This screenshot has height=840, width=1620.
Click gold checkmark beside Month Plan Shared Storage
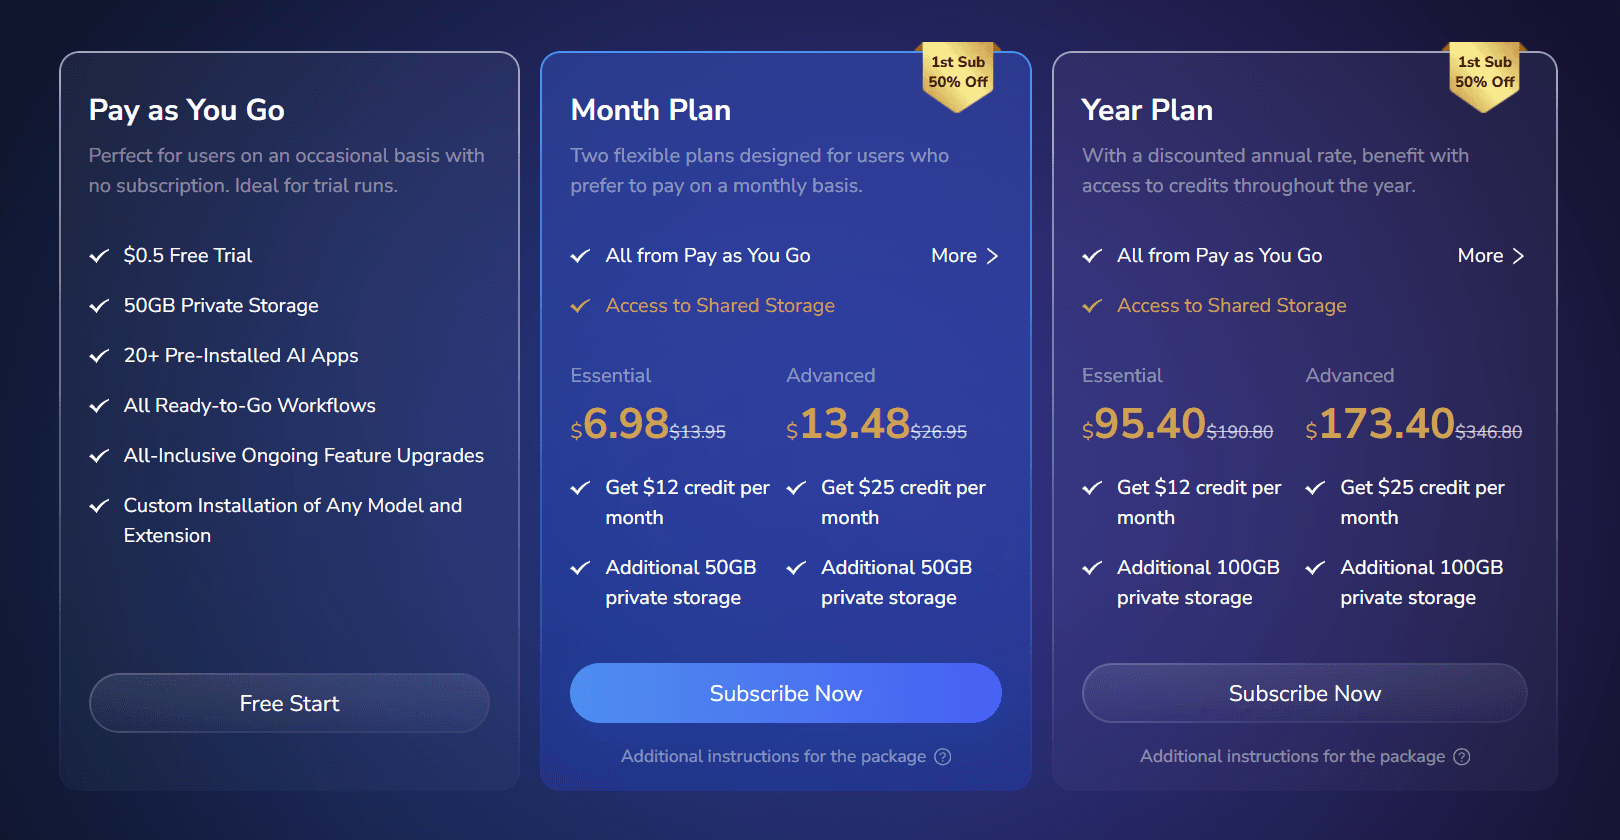[x=580, y=306]
